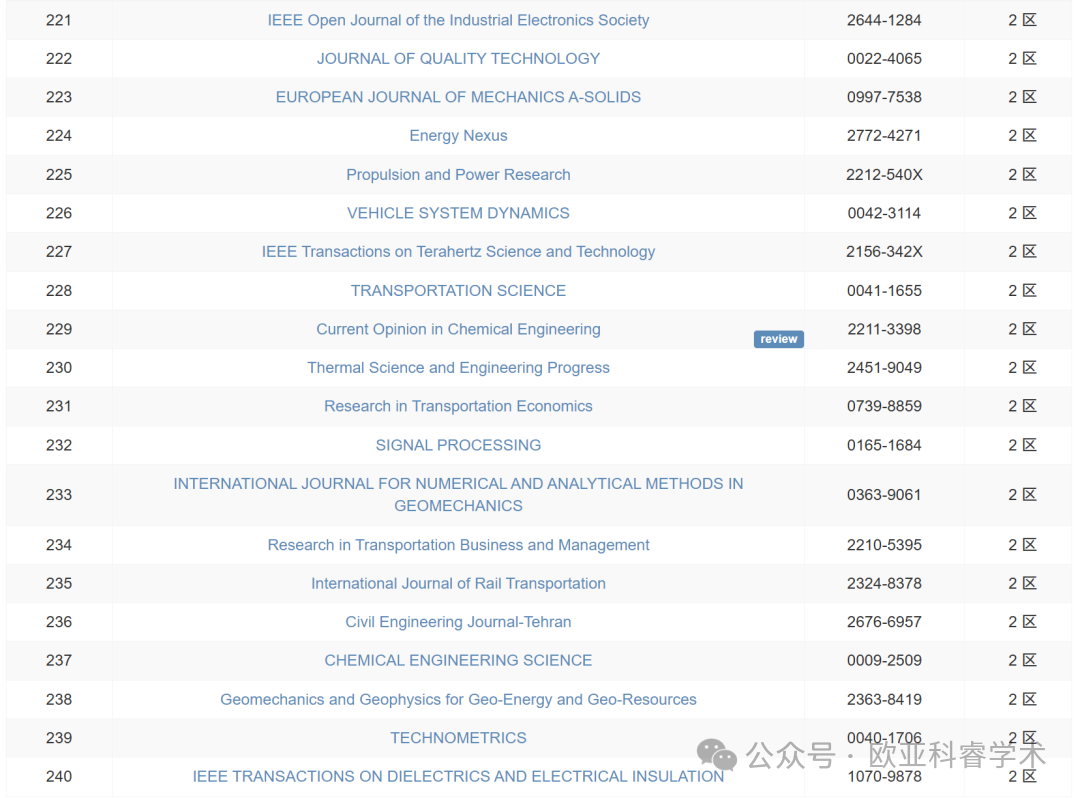The width and height of the screenshot is (1080, 798).
Task: Click rank number 240
Action: pyautogui.click(x=59, y=776)
